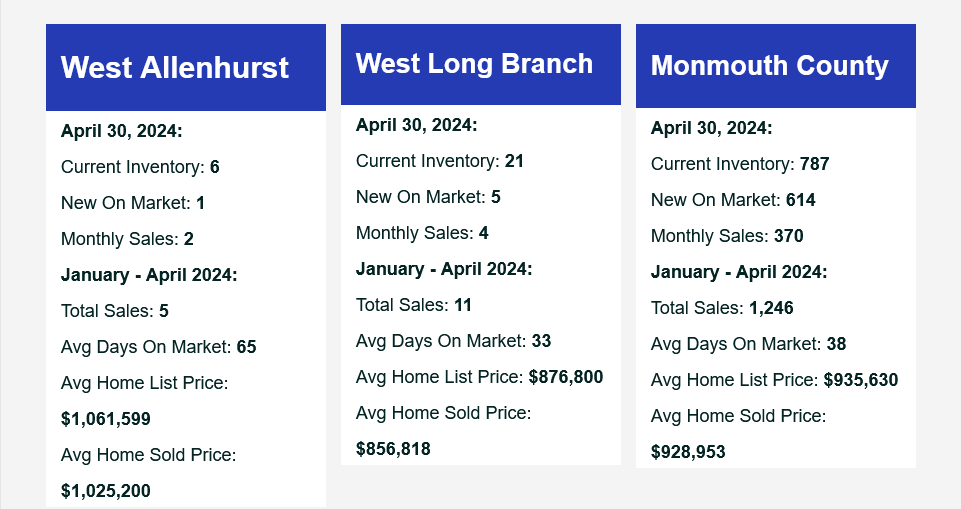Select West Allenhurst New On Market line

[x=132, y=203]
